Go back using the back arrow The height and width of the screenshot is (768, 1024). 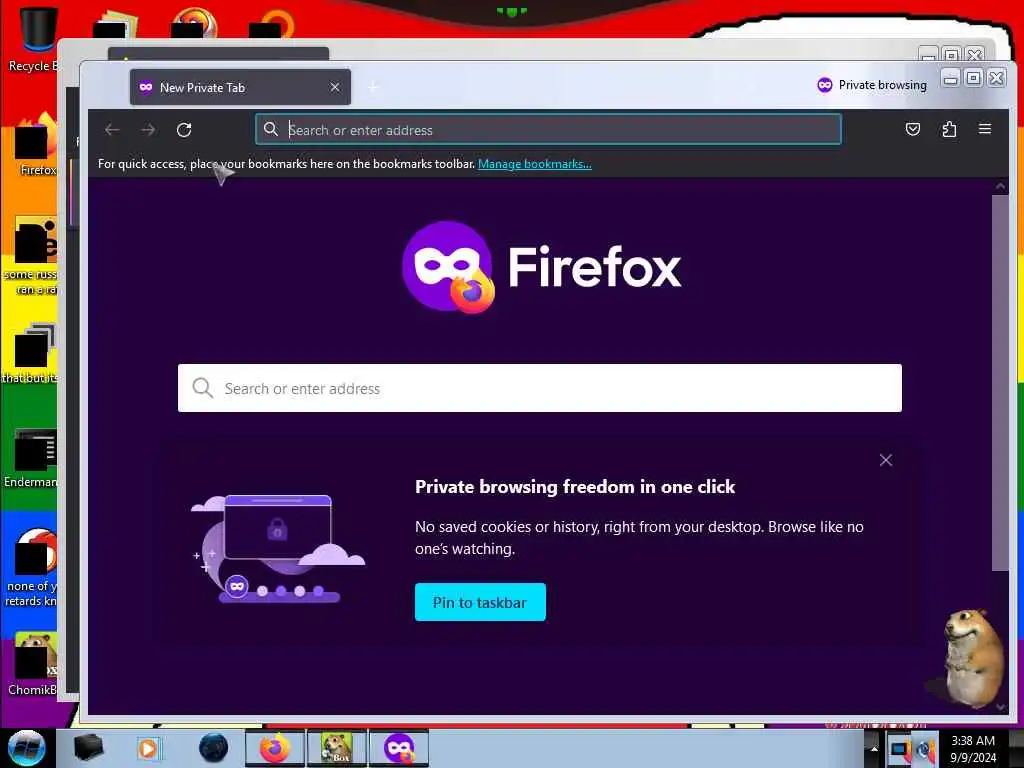click(x=112, y=130)
